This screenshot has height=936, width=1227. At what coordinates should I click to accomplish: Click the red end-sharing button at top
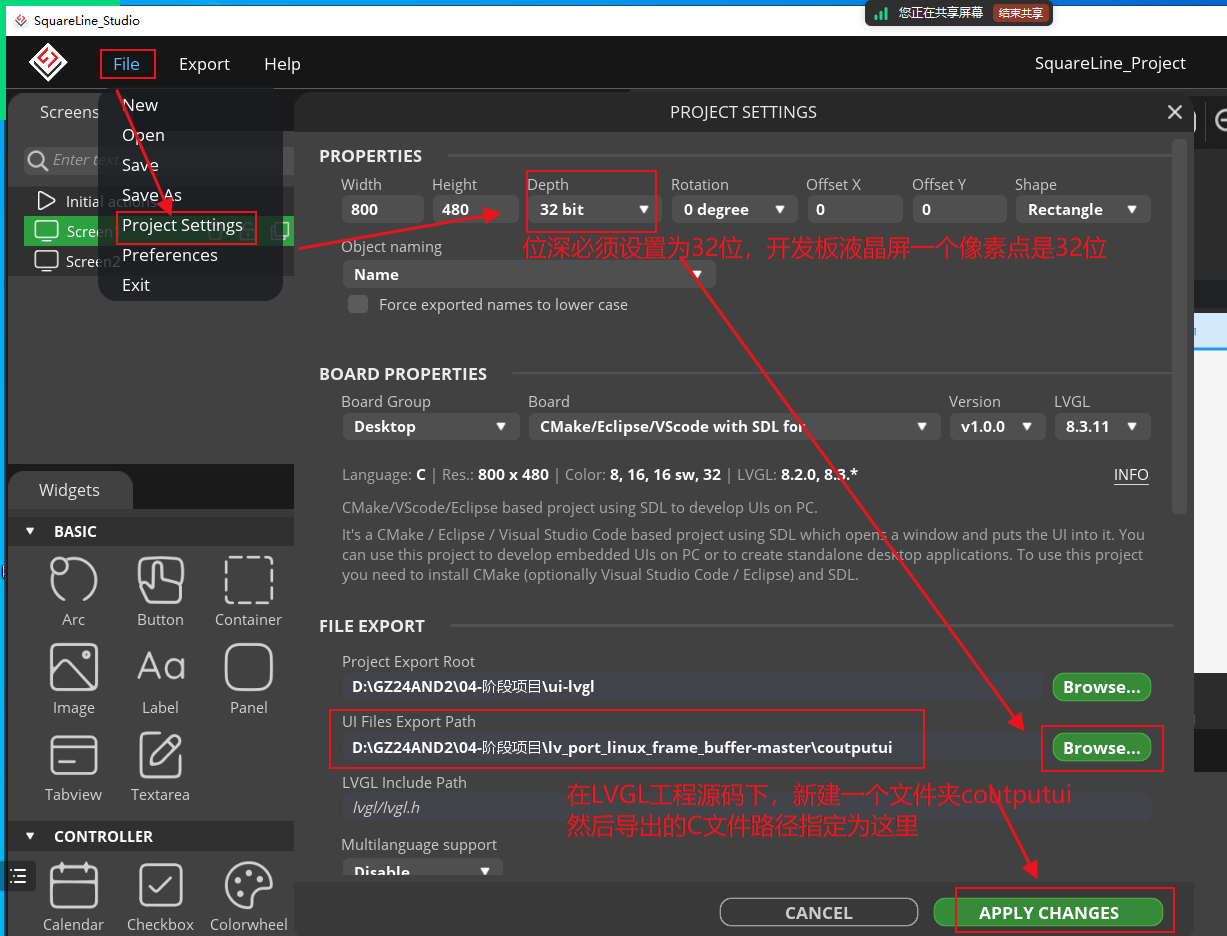1021,13
